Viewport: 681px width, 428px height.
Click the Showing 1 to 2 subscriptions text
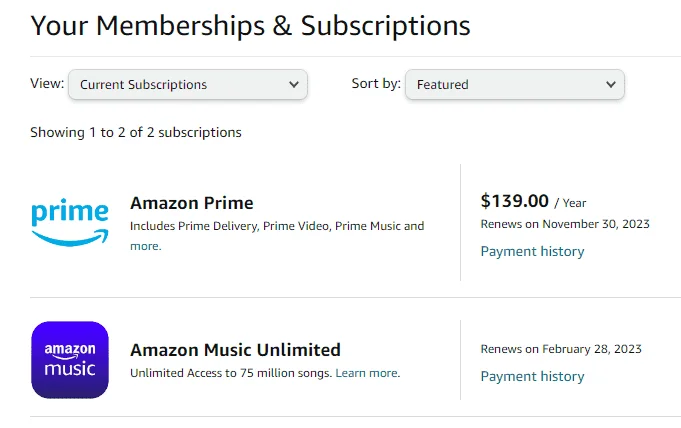pyautogui.click(x=136, y=132)
